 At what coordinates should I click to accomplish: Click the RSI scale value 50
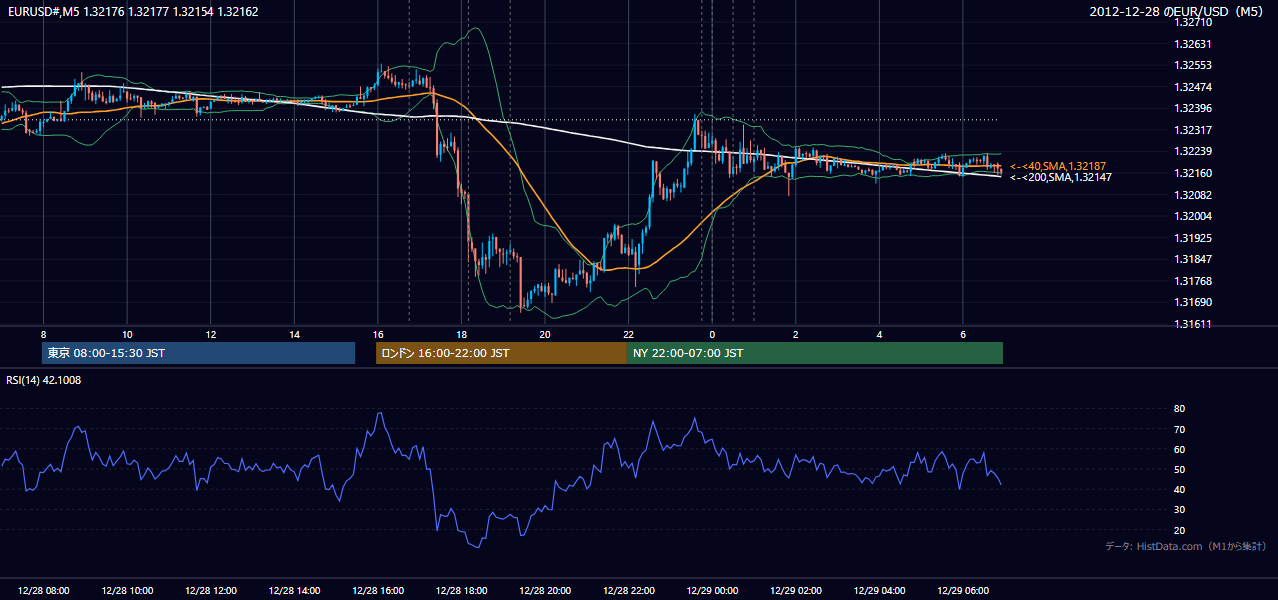[x=1180, y=470]
